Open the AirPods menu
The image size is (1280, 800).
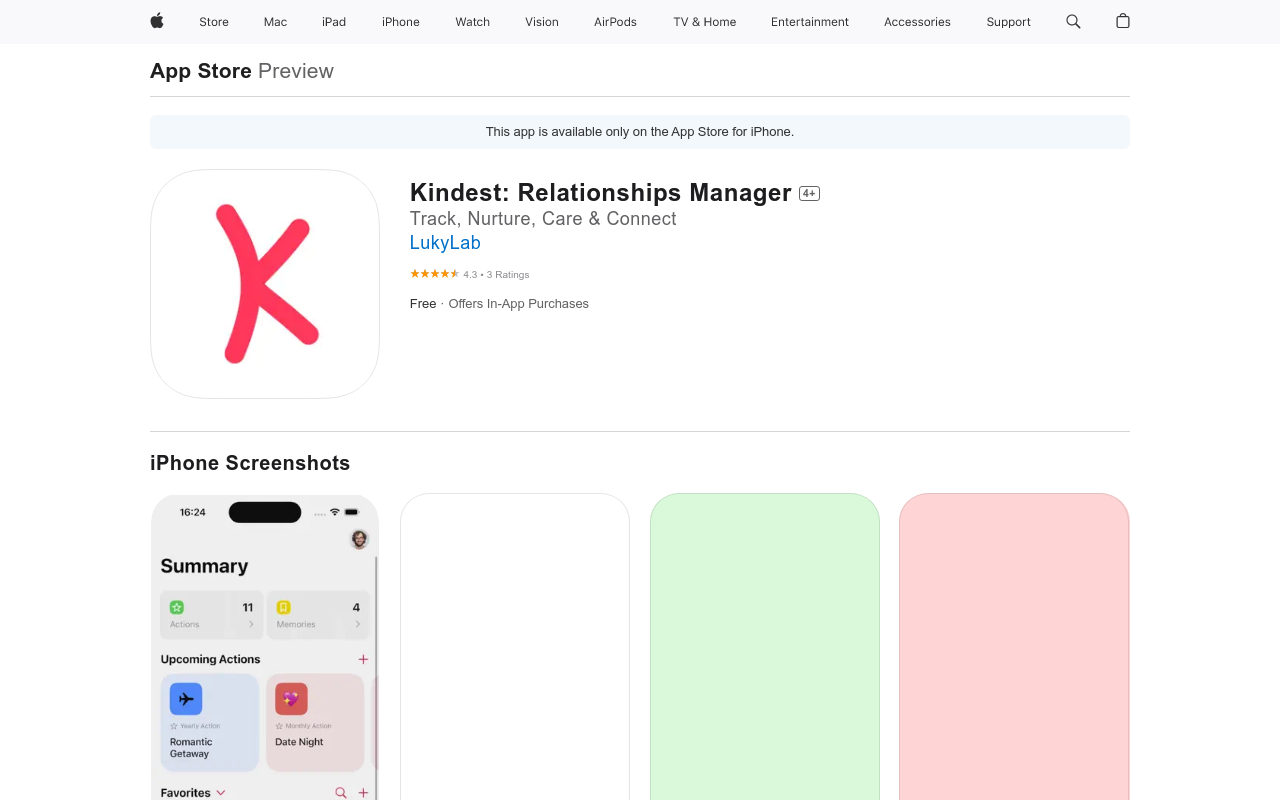click(x=615, y=22)
